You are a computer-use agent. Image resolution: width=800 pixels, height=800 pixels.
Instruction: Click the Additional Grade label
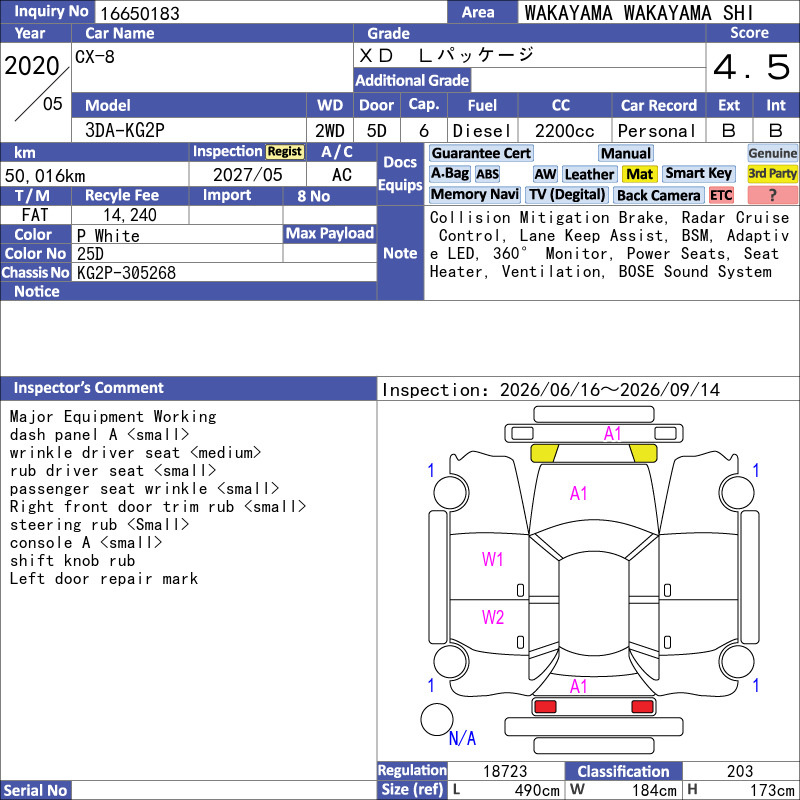[x=412, y=80]
